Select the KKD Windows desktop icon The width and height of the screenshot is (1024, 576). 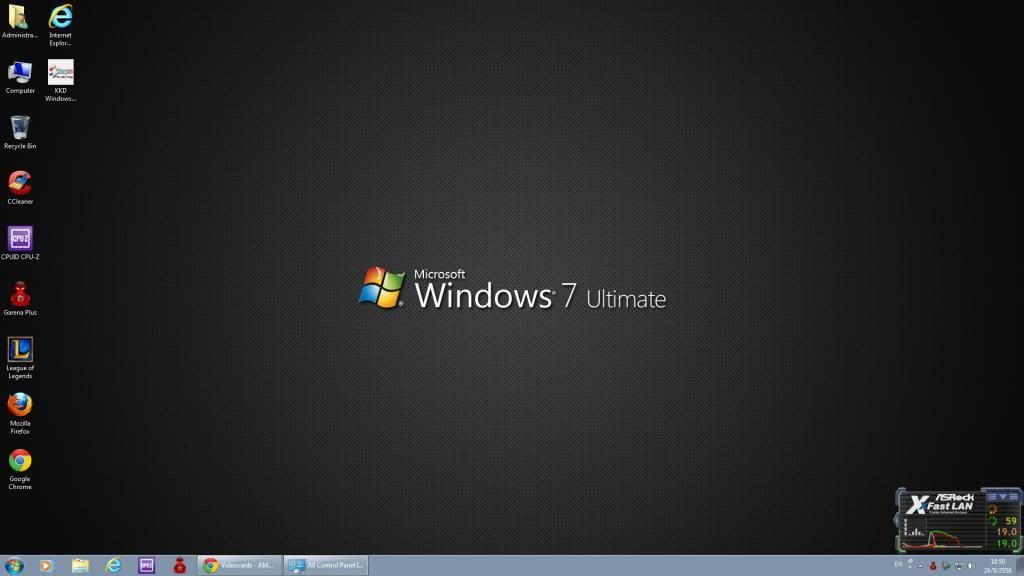tap(60, 81)
